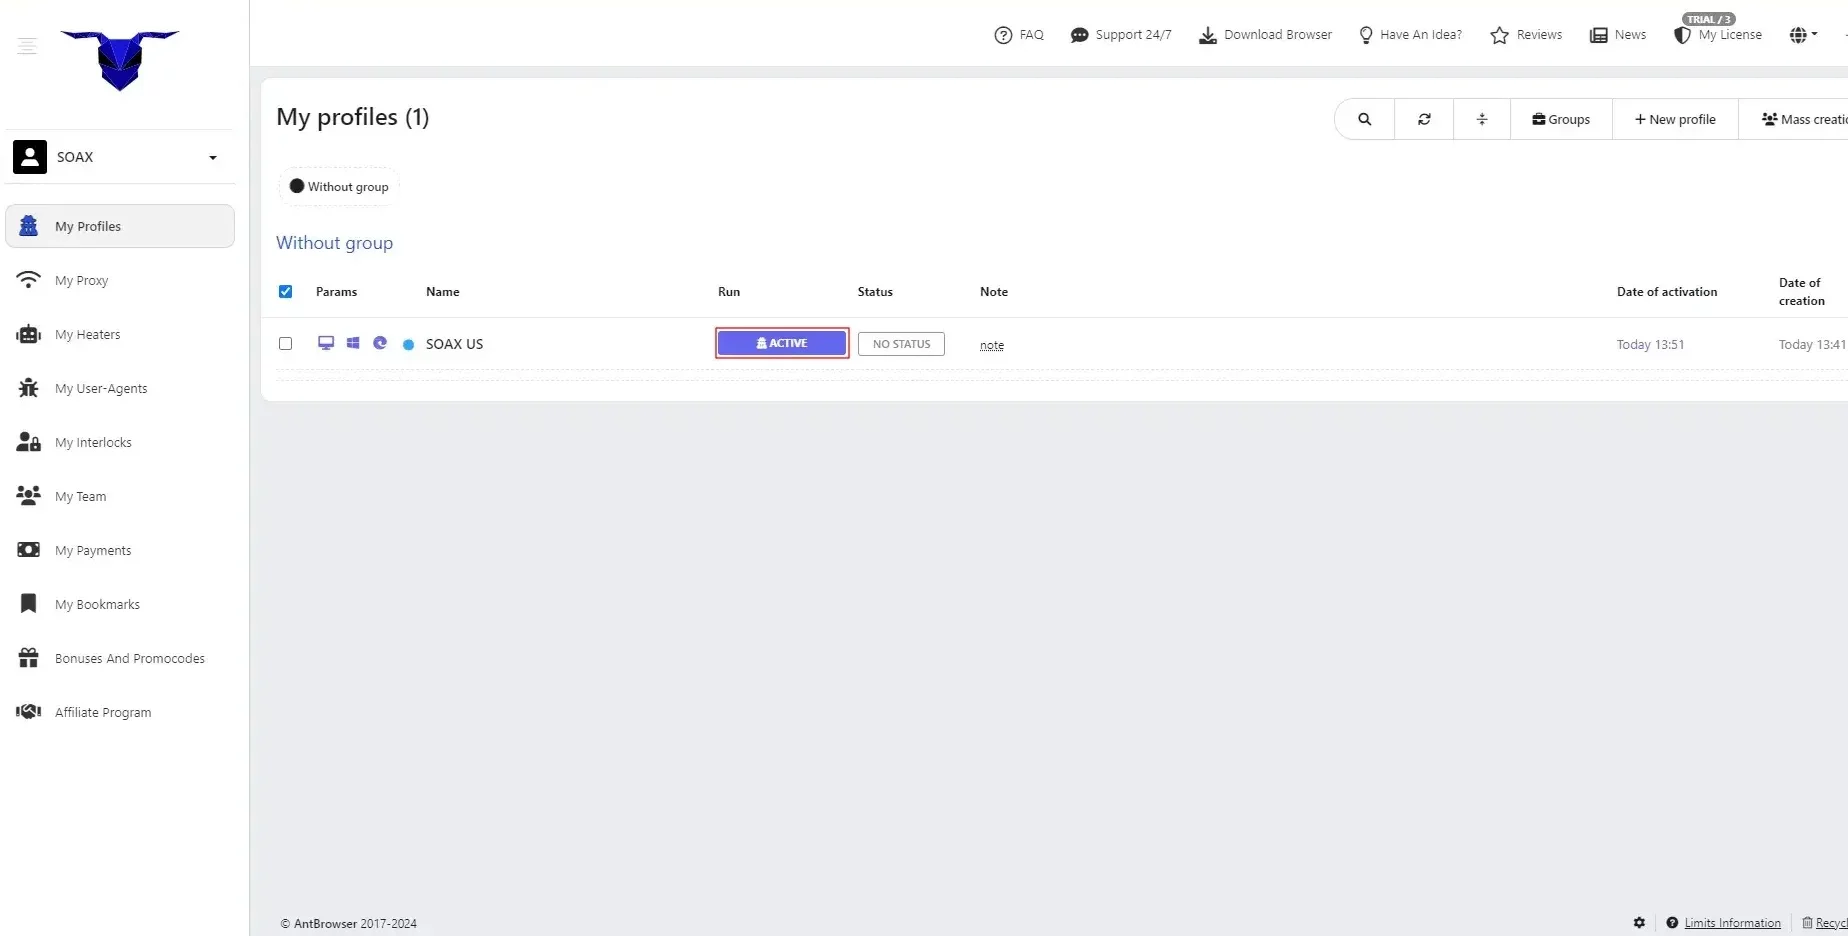Click the Windows OS icon for SOAX US
This screenshot has width=1848, height=936.
pyautogui.click(x=353, y=343)
